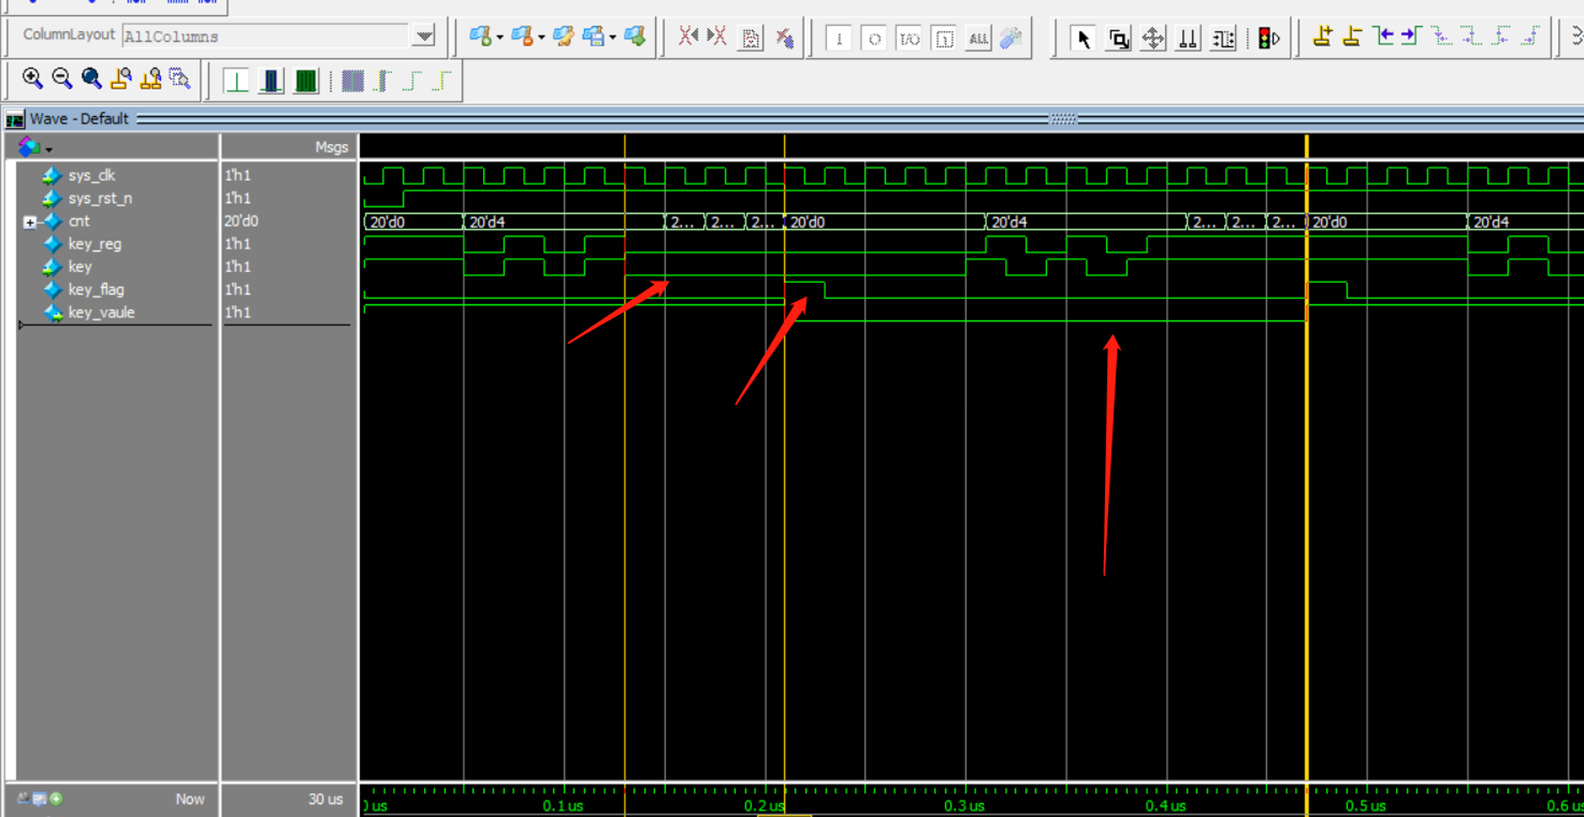
Task: Click the toolbar overflow chevron at far right
Action: coord(1577,37)
